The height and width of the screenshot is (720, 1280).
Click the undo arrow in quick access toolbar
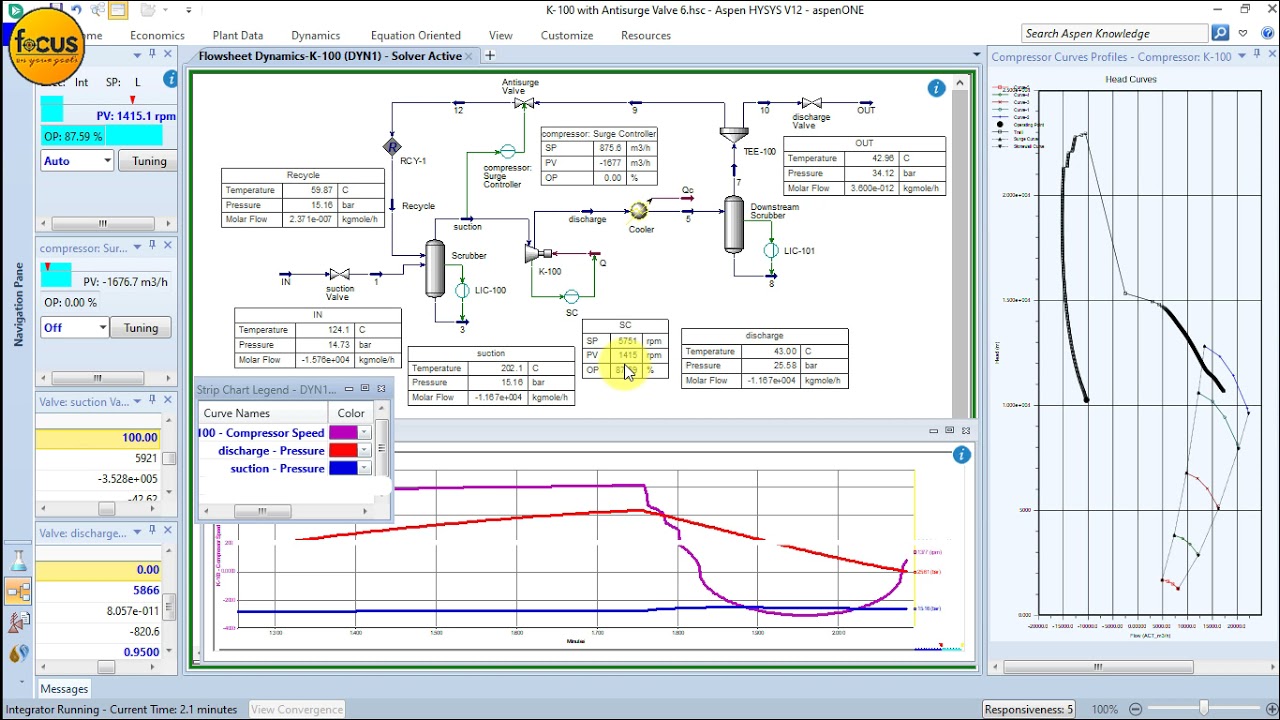tap(77, 10)
